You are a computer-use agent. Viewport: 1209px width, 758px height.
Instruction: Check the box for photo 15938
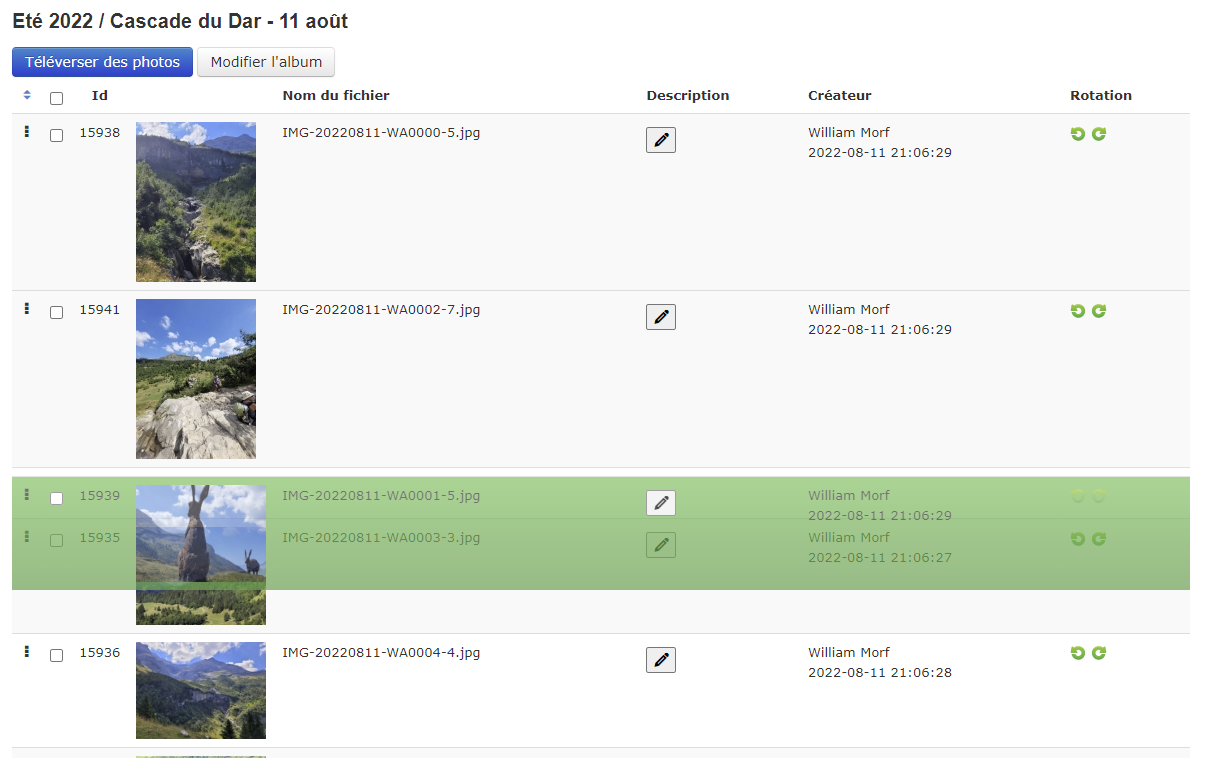tap(57, 135)
